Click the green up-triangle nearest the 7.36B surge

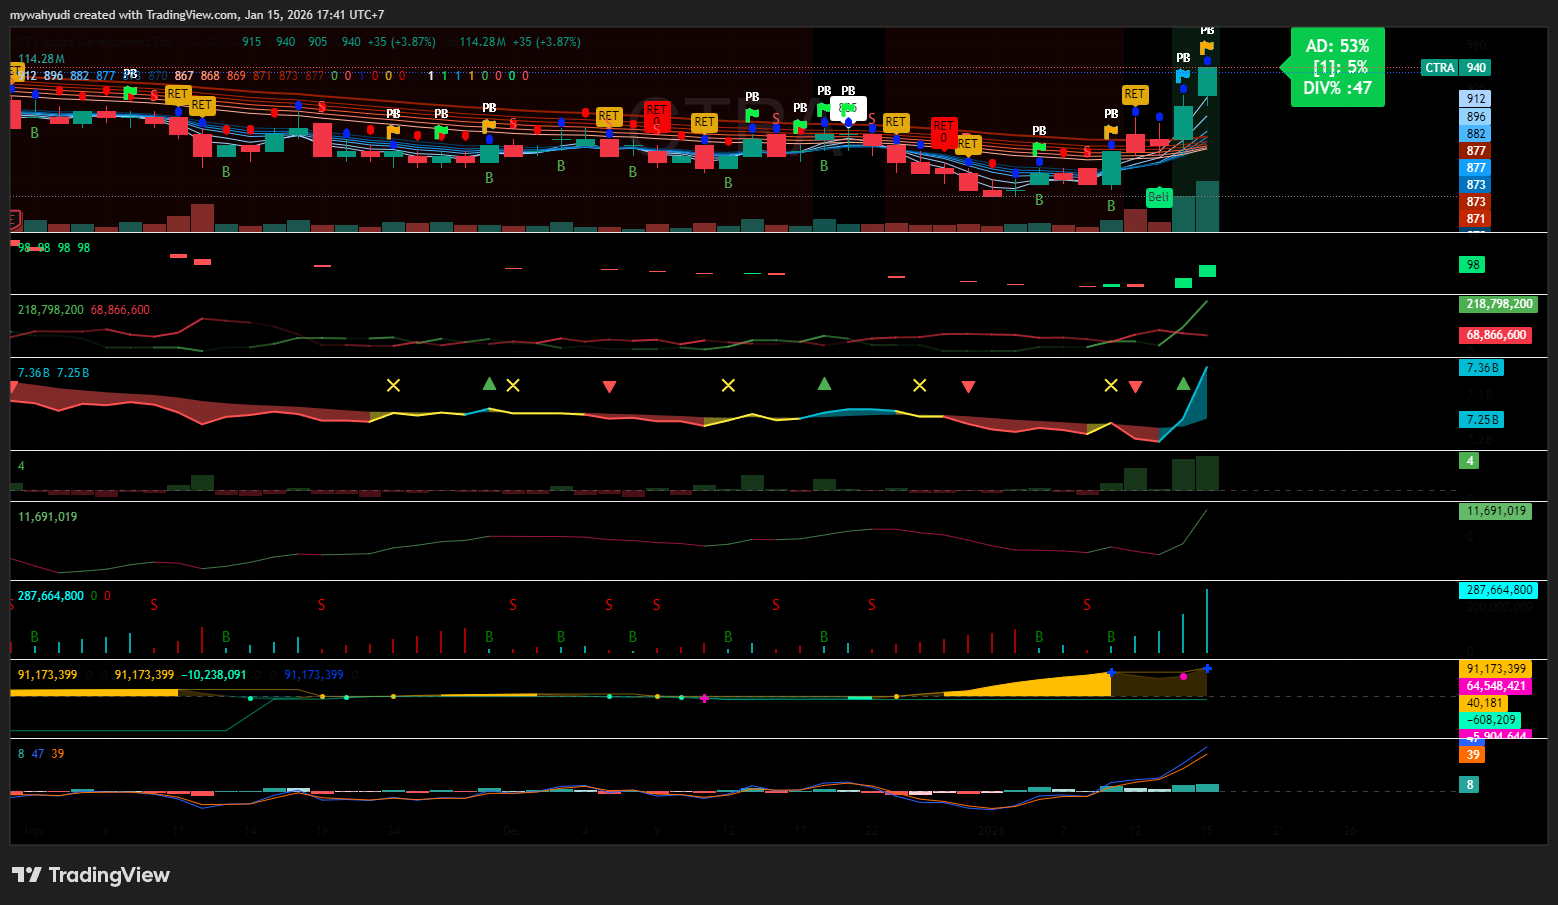coord(1184,384)
